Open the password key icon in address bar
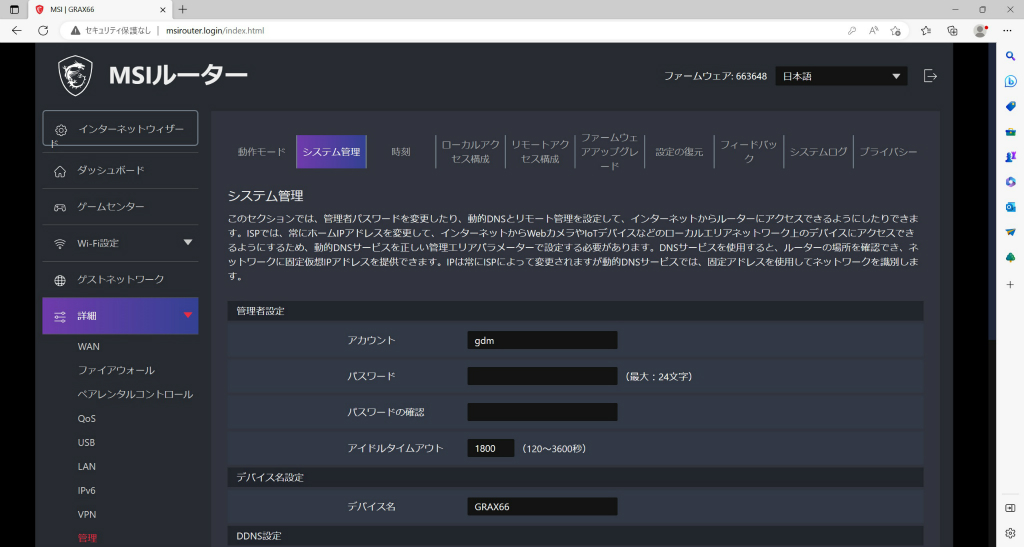Viewport: 1024px width, 547px height. point(852,31)
